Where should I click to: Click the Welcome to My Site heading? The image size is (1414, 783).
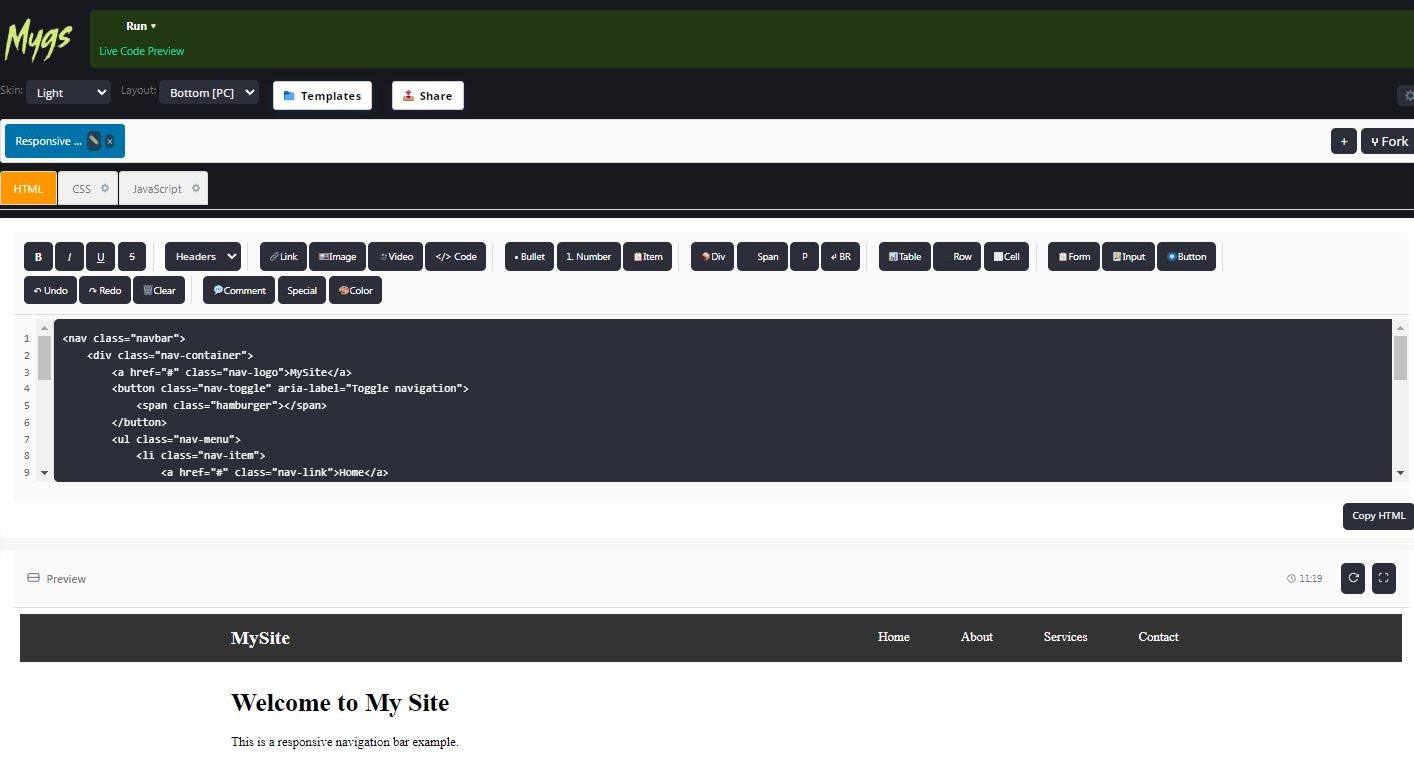pyautogui.click(x=340, y=703)
